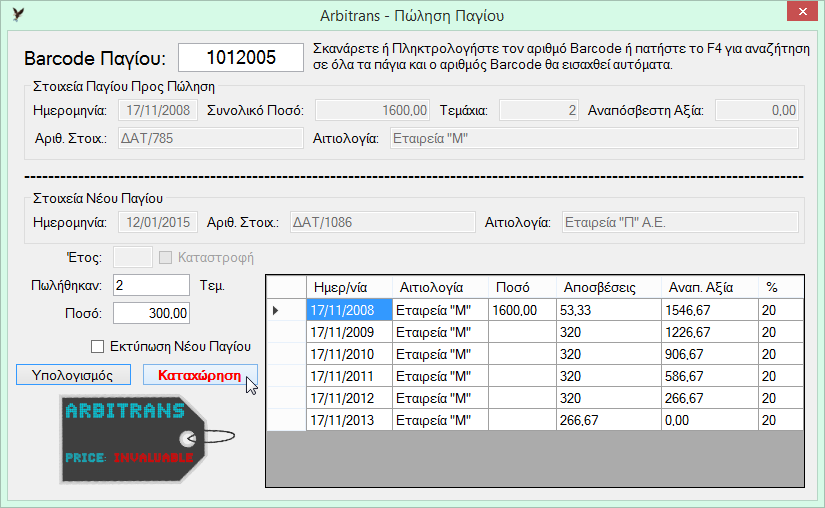
Task: Click the Αιτιολογία field Εταιρεία "Μ"
Action: click(x=594, y=138)
